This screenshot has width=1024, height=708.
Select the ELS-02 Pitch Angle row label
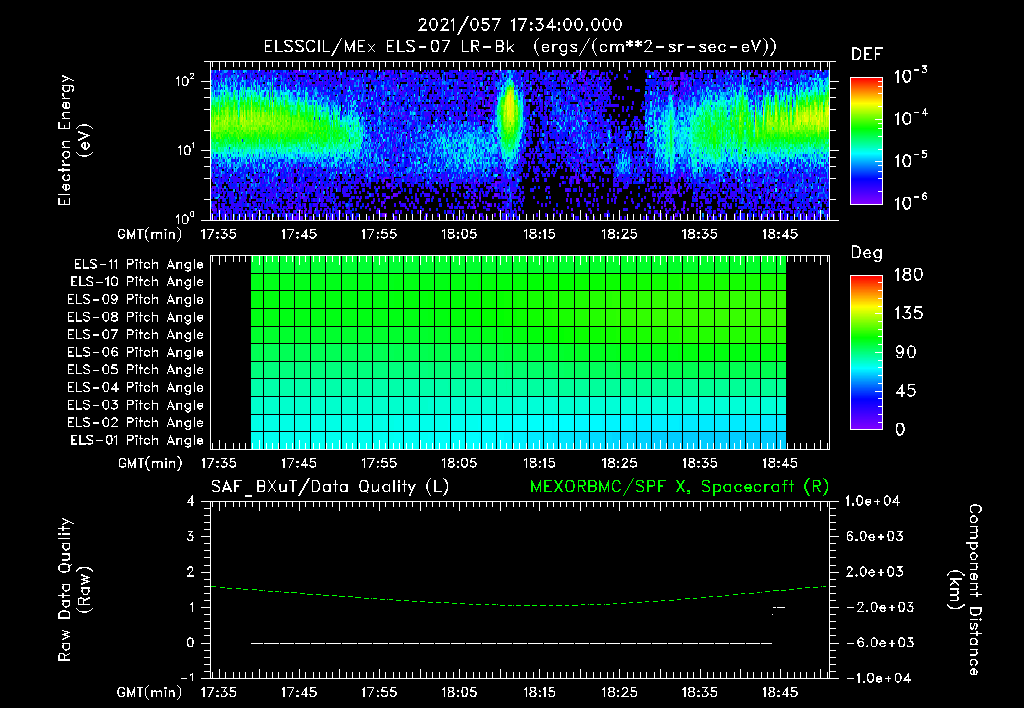point(136,423)
